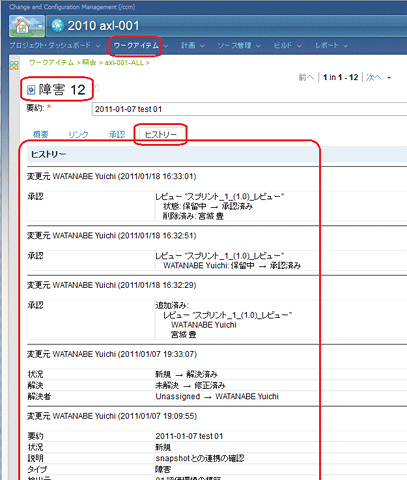The height and width of the screenshot is (480, 407).
Task: Follow the axl-001-ALL breadcrumb link
Action: 124,63
